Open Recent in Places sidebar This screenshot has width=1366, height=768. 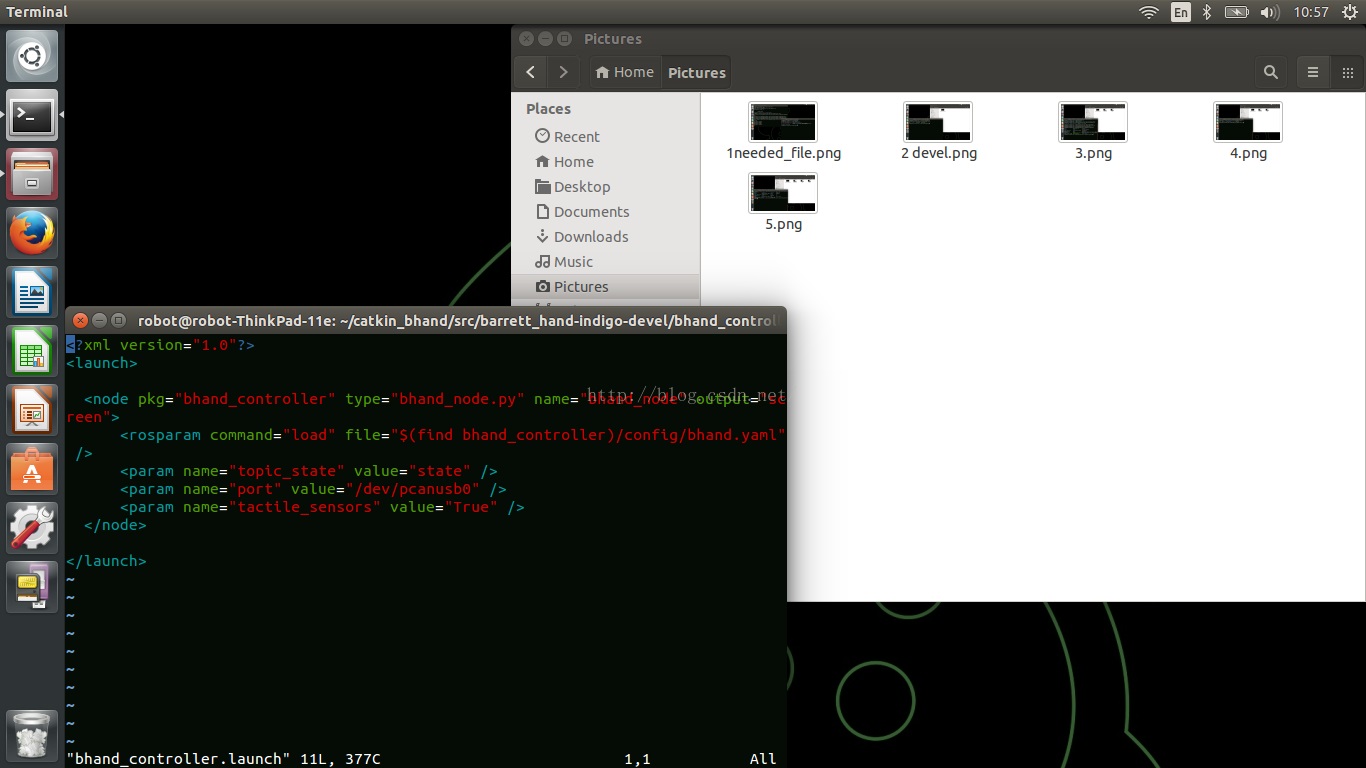pyautogui.click(x=576, y=136)
